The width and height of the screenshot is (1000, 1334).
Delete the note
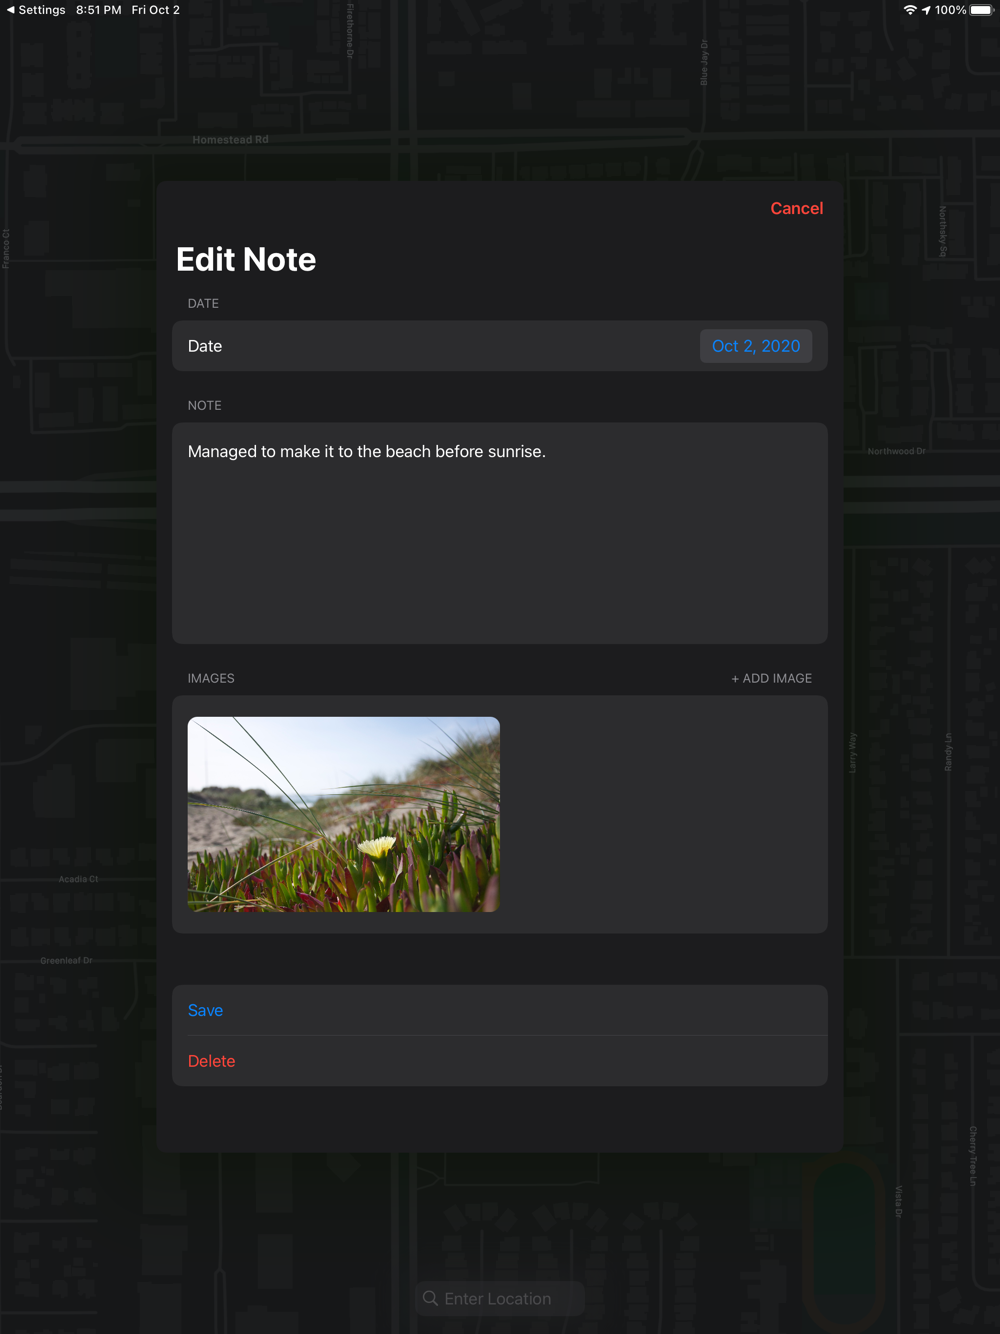coord(500,1061)
